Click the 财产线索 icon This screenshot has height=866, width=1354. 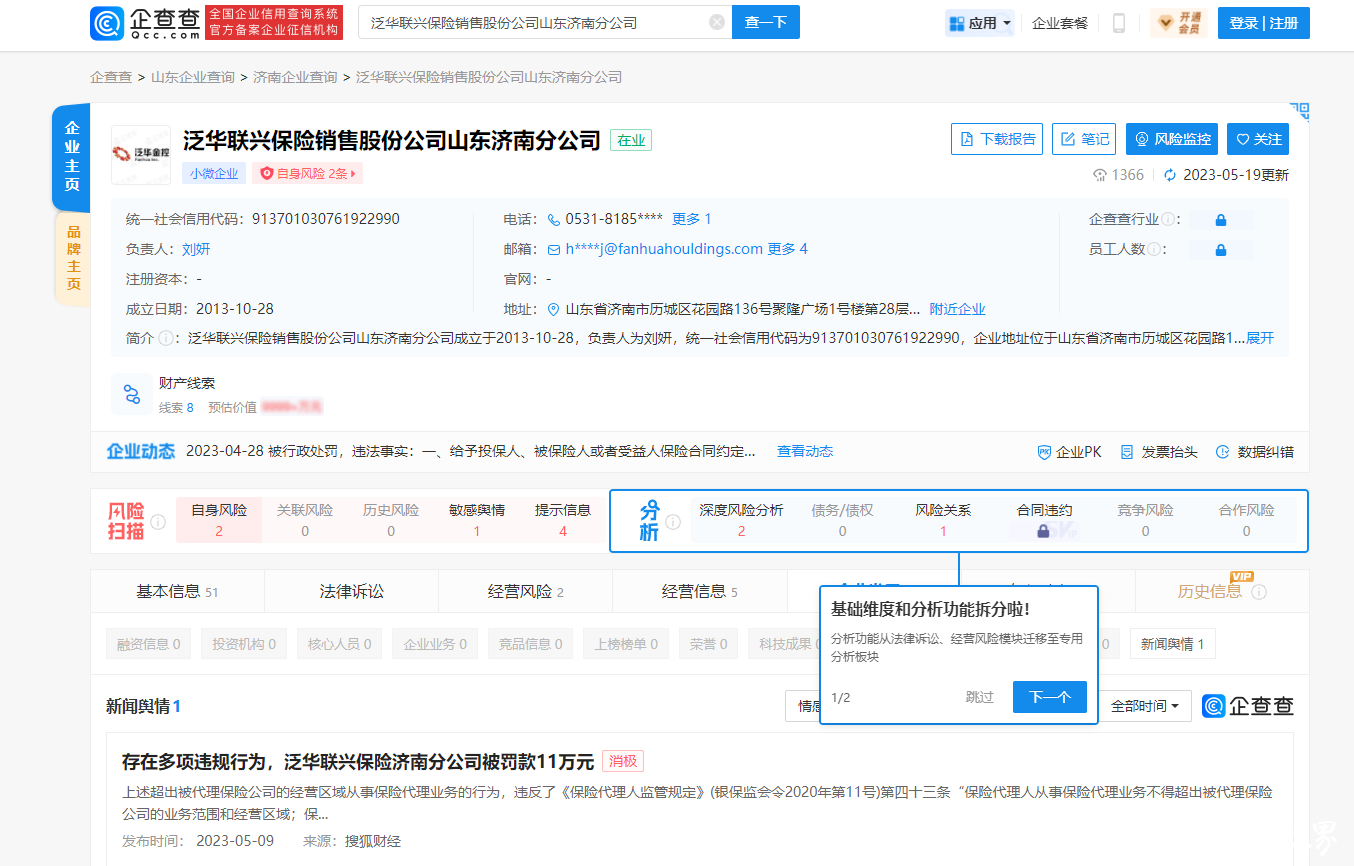click(x=132, y=394)
